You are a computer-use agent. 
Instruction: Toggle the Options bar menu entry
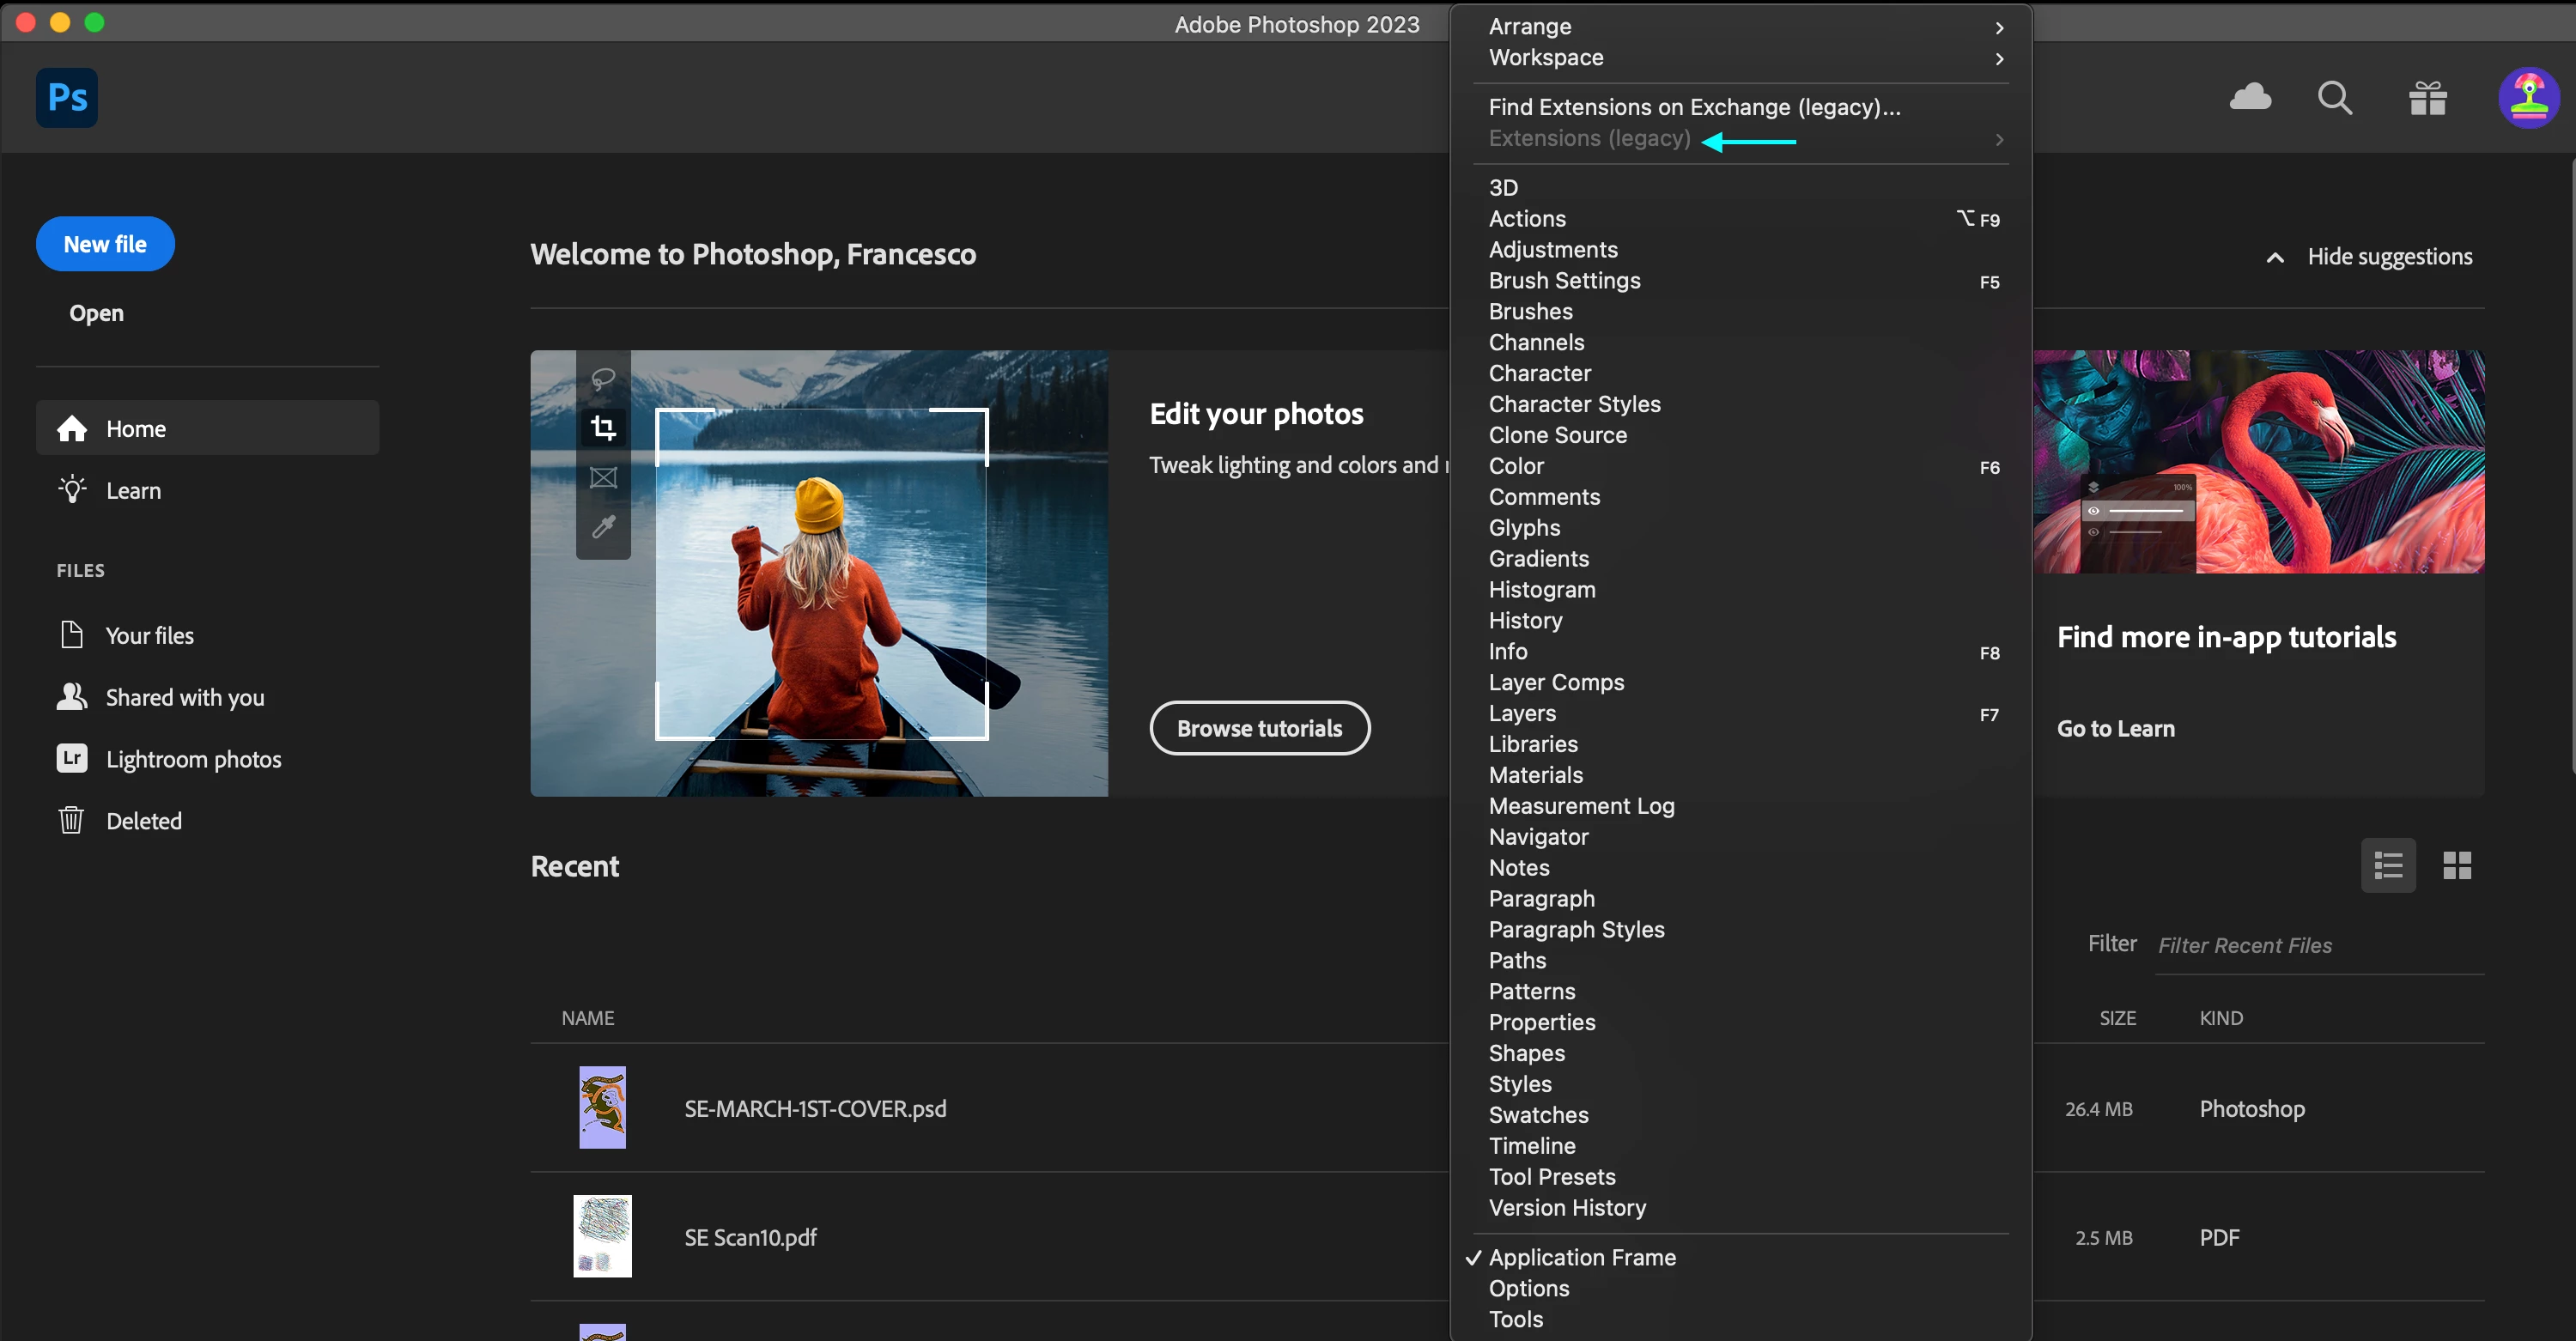point(1529,1288)
